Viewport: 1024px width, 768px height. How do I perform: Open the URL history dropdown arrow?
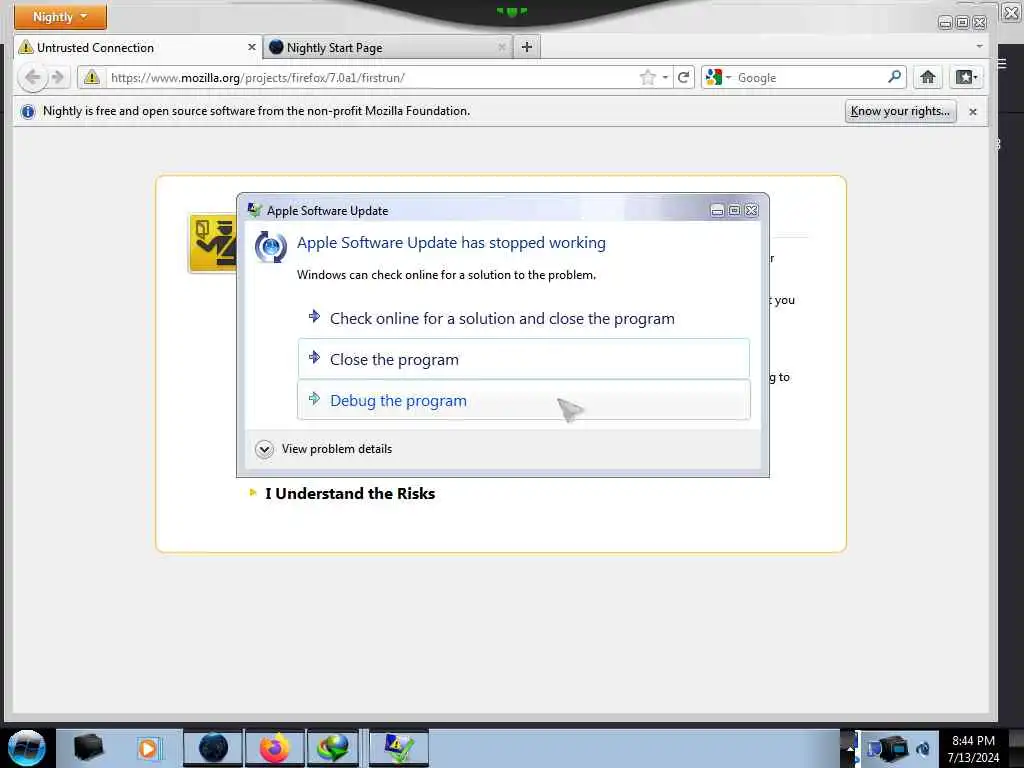[665, 78]
